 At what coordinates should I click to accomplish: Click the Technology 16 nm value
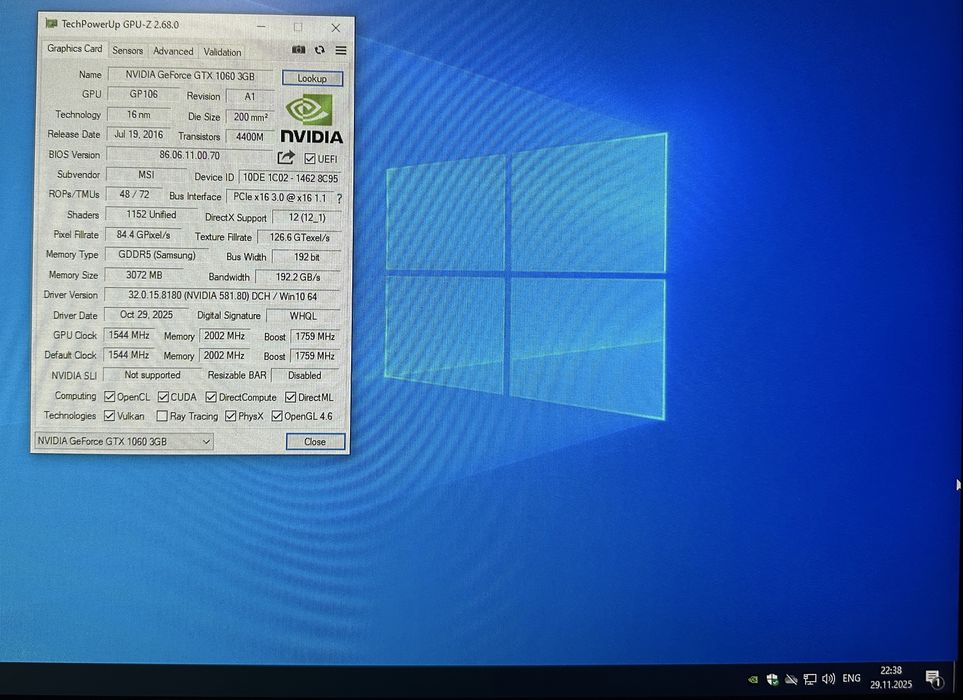point(139,114)
